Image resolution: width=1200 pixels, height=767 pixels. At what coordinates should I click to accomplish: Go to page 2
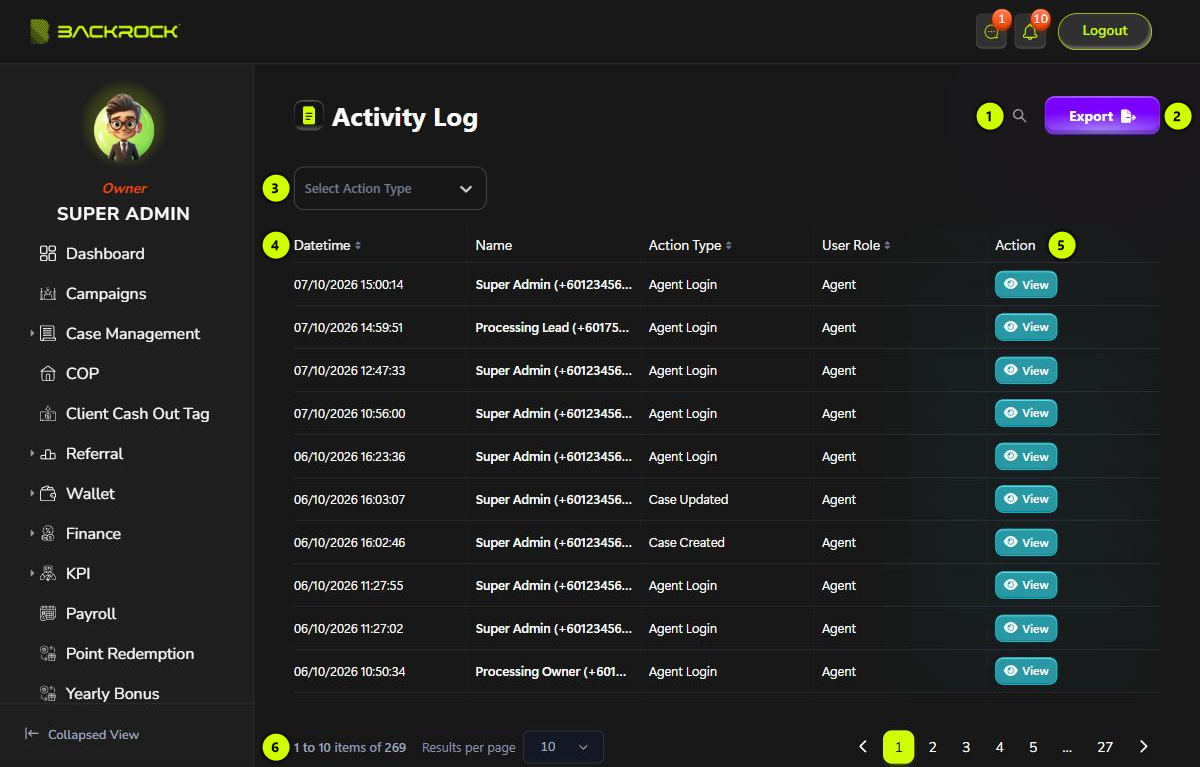click(932, 747)
